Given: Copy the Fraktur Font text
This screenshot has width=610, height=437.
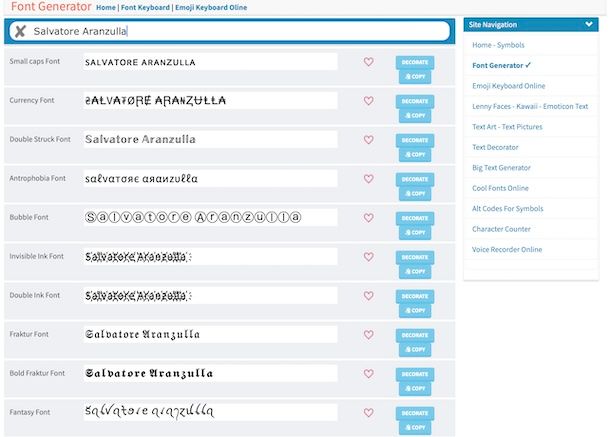Looking at the screenshot, I should click(x=415, y=349).
